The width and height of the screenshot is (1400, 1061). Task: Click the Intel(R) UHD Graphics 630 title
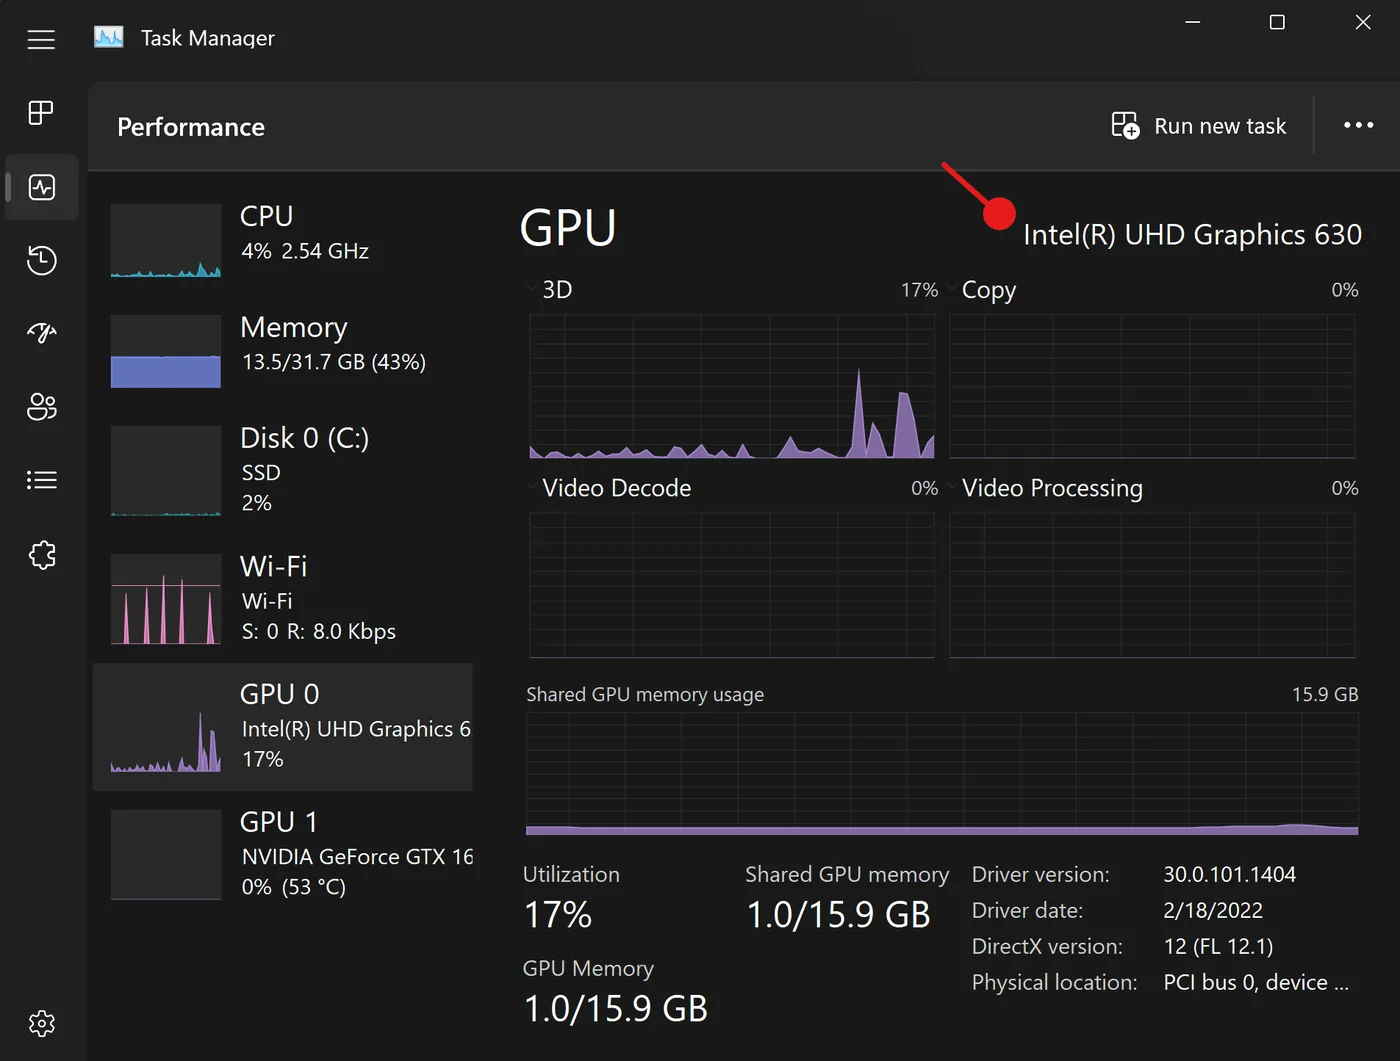[1192, 234]
